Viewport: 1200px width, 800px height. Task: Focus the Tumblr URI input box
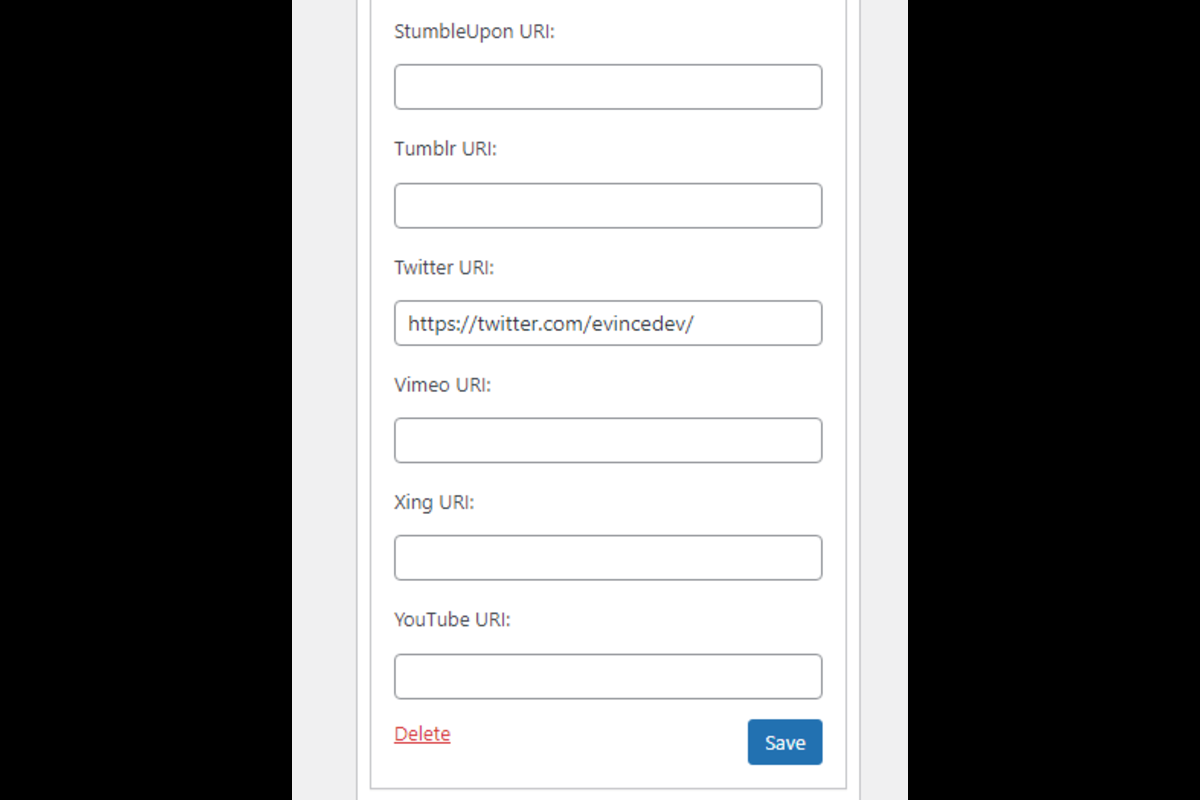pos(608,205)
